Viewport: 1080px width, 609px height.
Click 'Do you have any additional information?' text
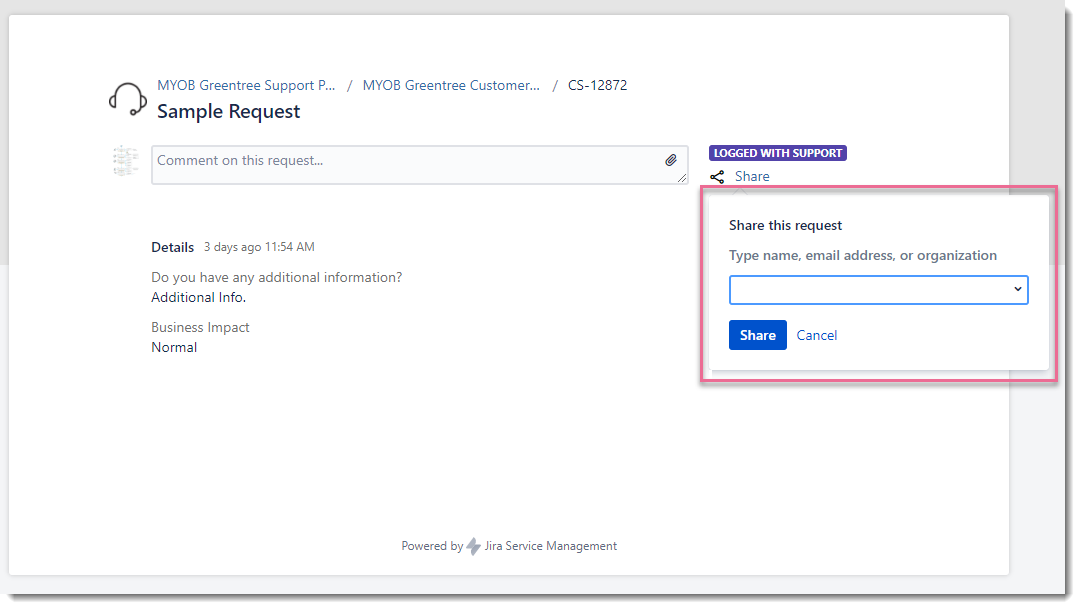click(x=277, y=278)
